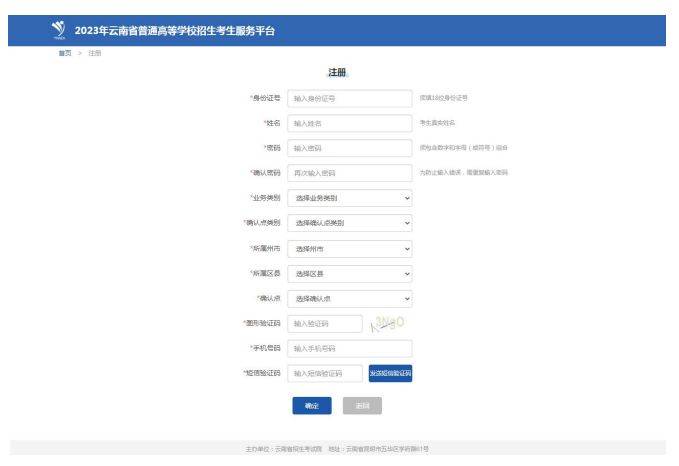This screenshot has width=679, height=466.
Task: Open the 首页 breadcrumb link
Action: tap(65, 53)
